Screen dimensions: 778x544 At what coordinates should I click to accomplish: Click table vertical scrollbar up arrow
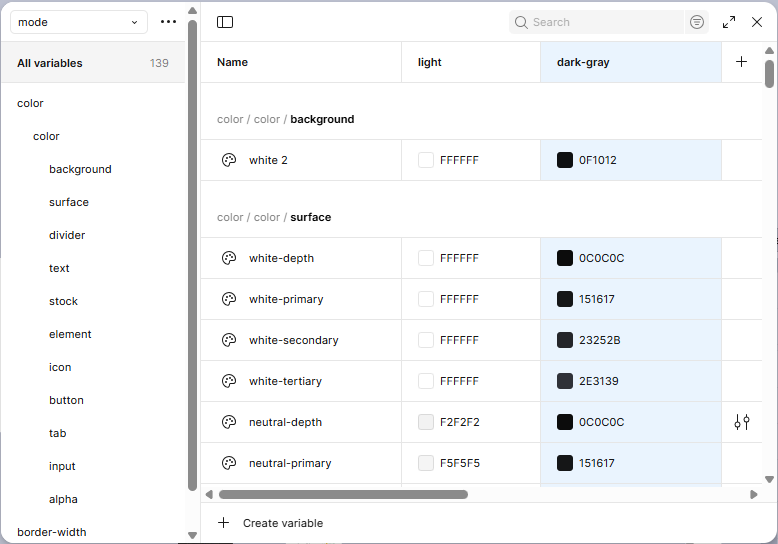[769, 50]
